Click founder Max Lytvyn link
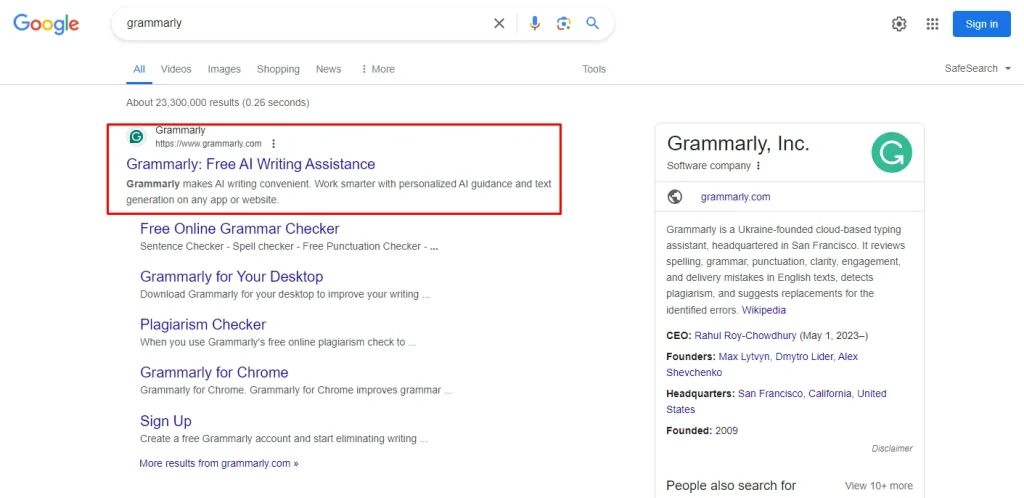 click(x=744, y=357)
